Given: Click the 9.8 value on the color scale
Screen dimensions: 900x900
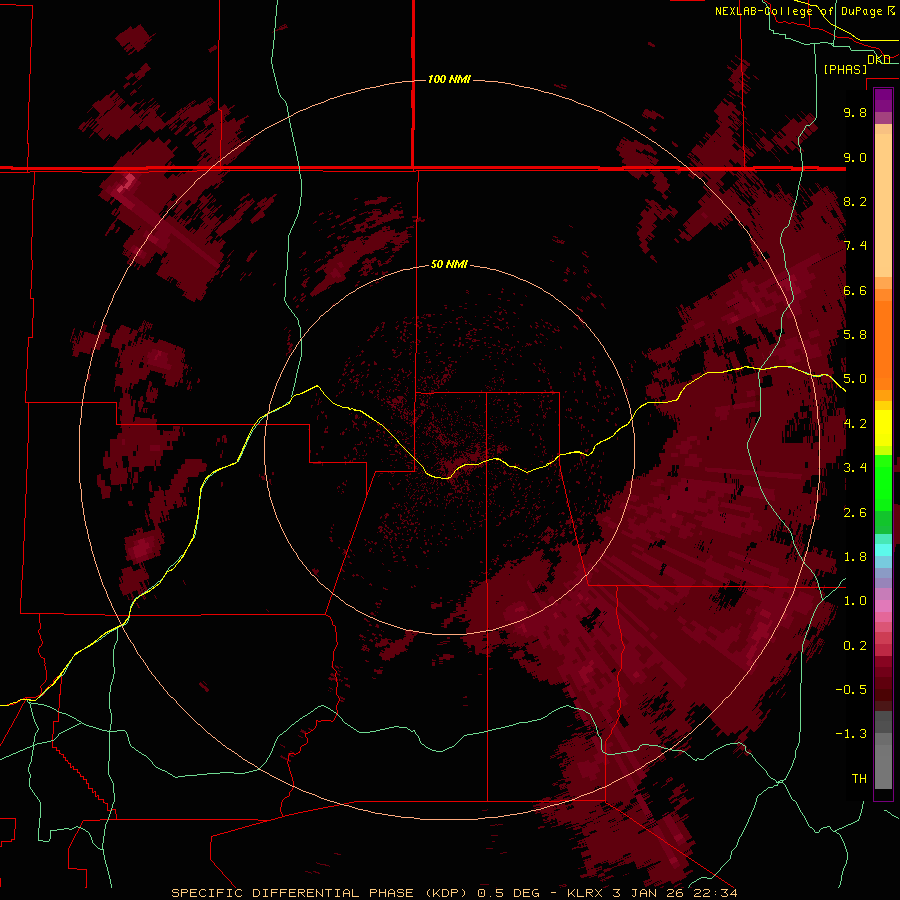Looking at the screenshot, I should tap(855, 112).
